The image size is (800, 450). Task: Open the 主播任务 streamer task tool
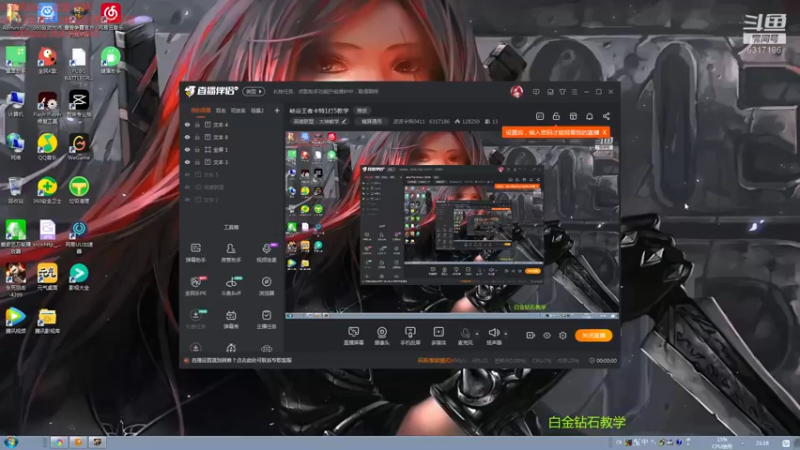(266, 319)
